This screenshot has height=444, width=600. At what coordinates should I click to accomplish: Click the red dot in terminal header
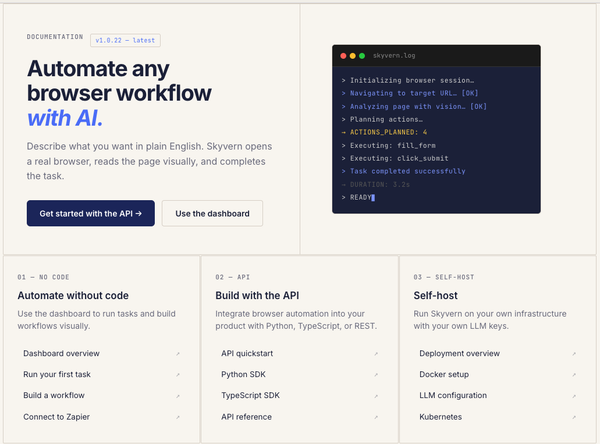343,56
